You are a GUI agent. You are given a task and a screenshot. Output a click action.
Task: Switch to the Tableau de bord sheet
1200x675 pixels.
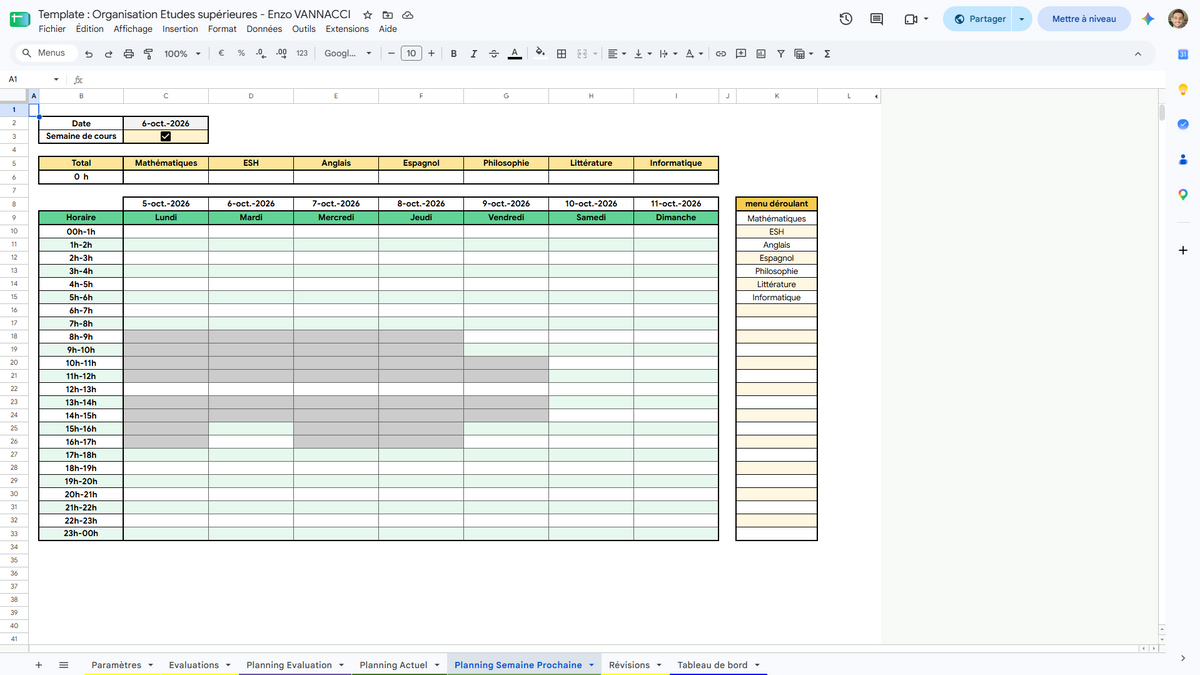click(712, 665)
